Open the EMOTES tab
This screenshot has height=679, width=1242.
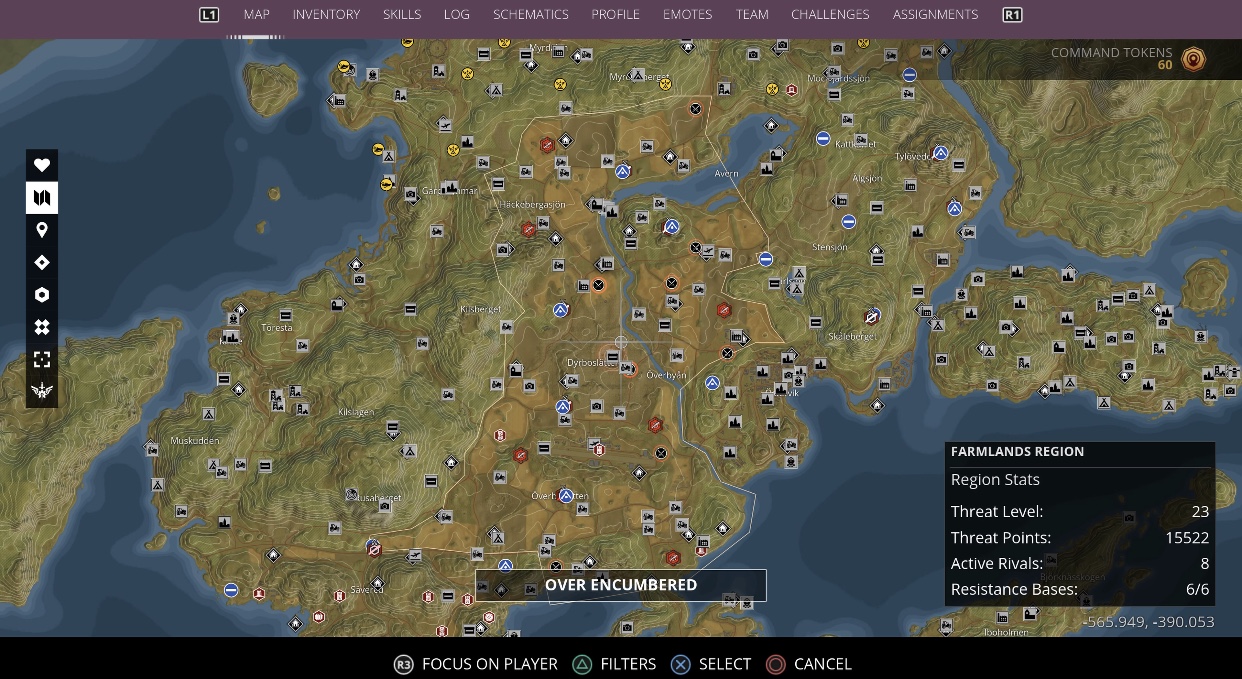[x=688, y=15]
